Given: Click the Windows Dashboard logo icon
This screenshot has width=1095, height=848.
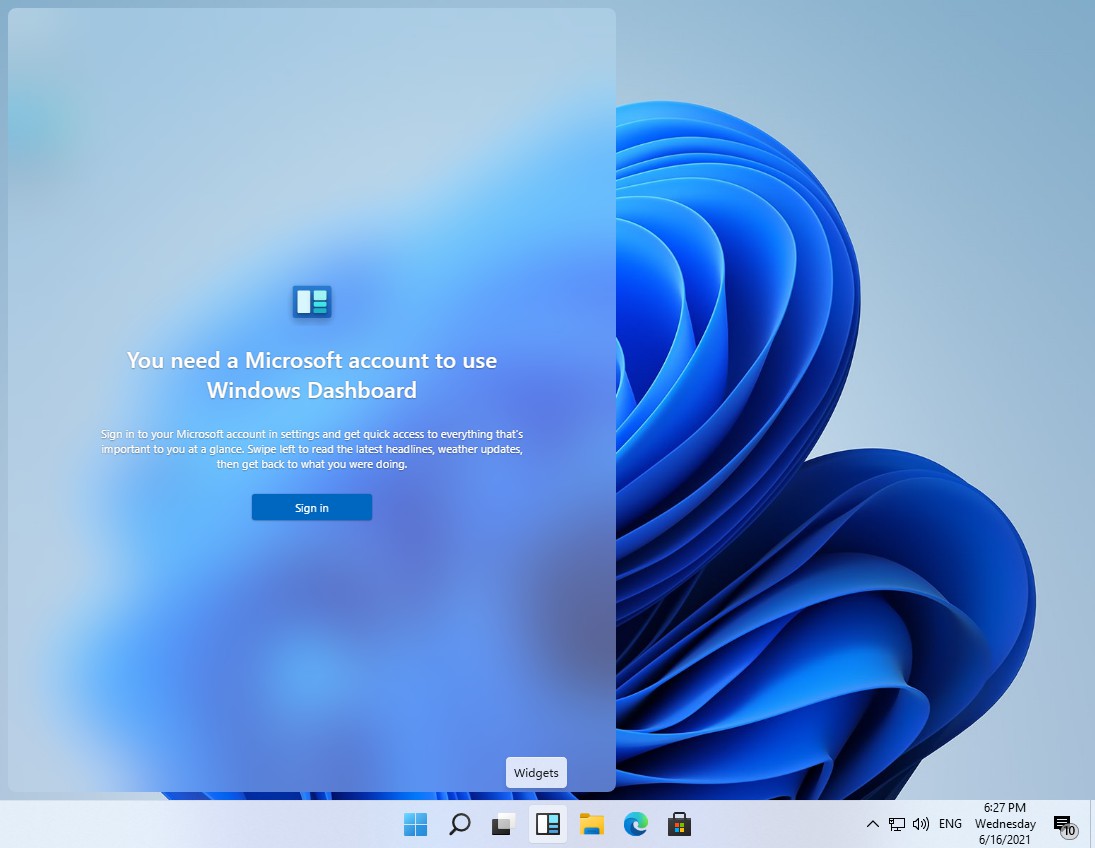Looking at the screenshot, I should (311, 302).
